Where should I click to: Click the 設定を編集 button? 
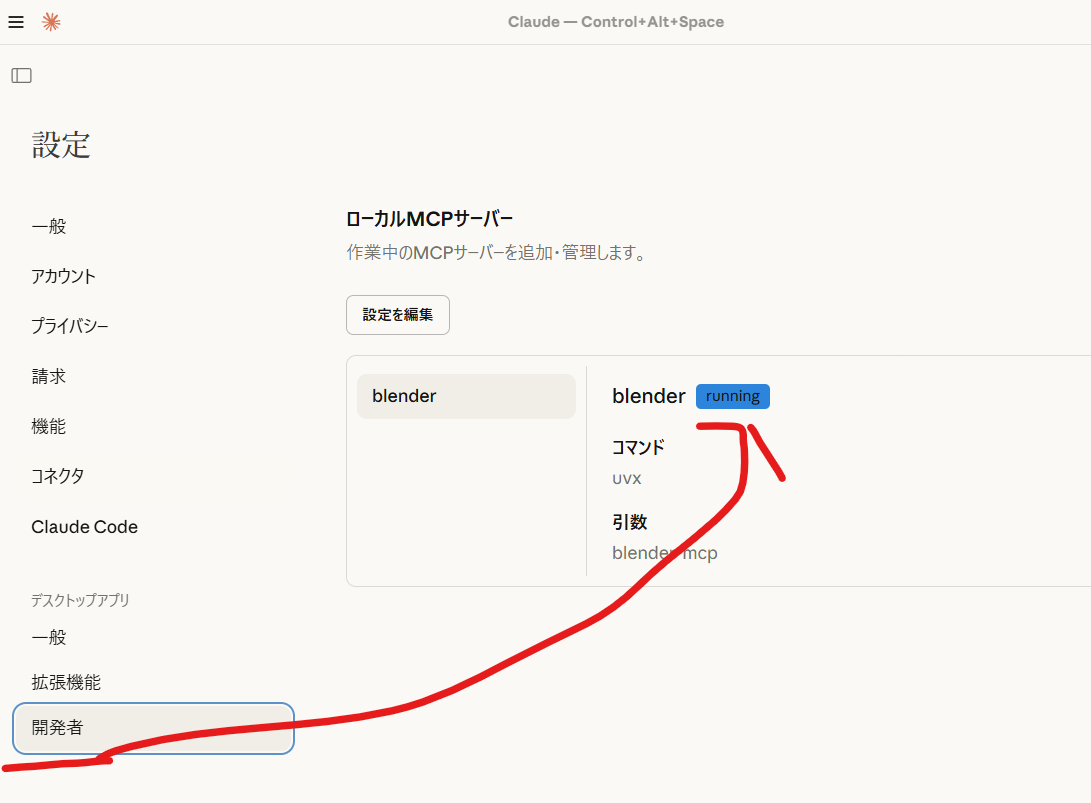398,315
